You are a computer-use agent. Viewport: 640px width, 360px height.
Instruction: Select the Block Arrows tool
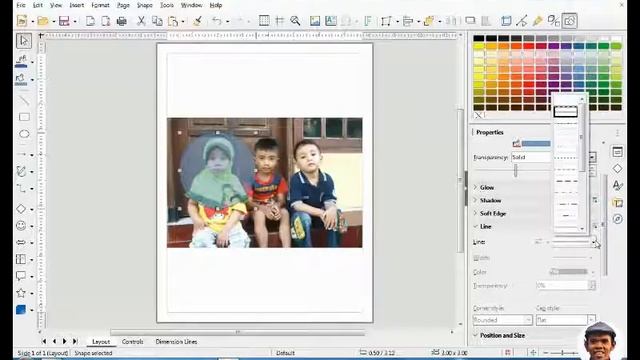tap(21, 242)
